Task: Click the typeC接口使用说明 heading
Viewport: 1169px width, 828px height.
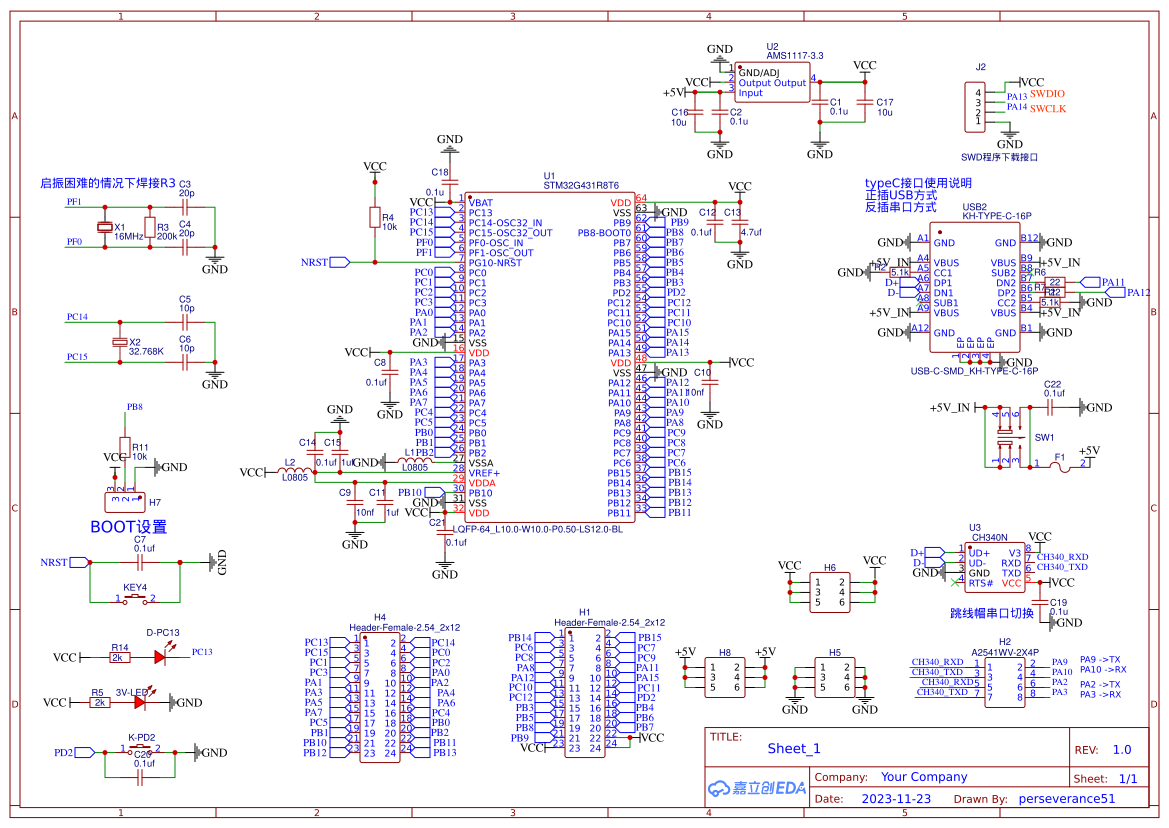Action: [918, 183]
